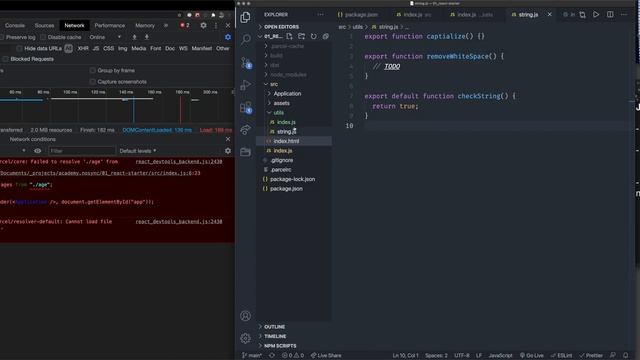Viewport: 640px width, 360px height.
Task: Click the red error count badge in DevTools
Action: (x=185, y=25)
